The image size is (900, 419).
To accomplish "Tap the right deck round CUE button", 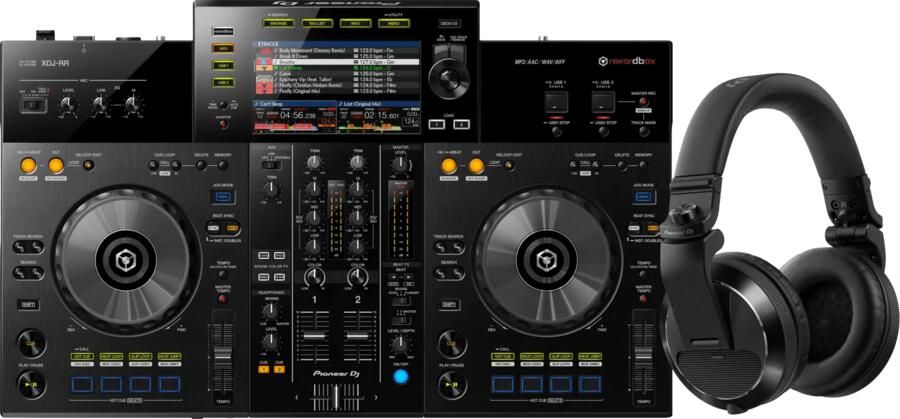I will tap(452, 343).
